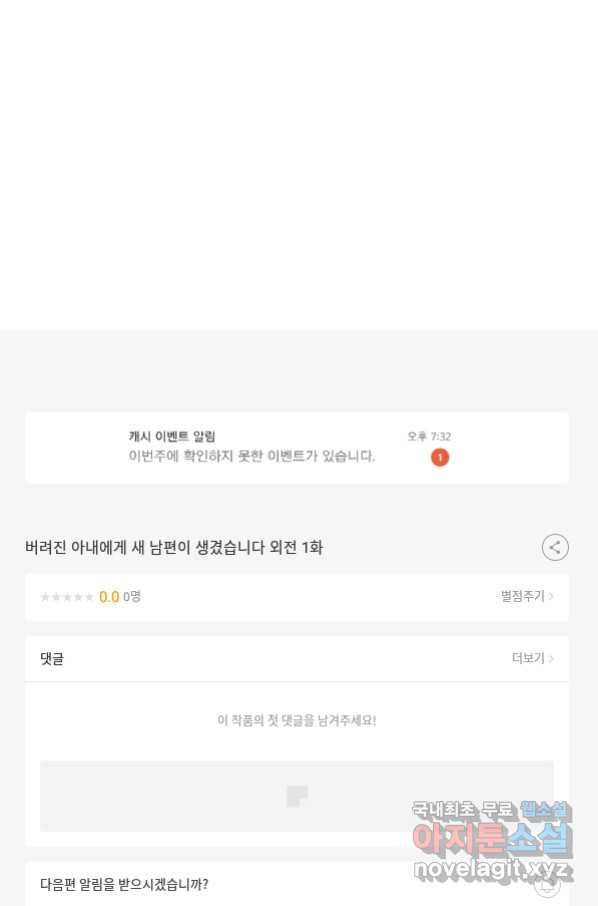Select the middle third rating star
This screenshot has height=906, width=598.
(x=67, y=597)
